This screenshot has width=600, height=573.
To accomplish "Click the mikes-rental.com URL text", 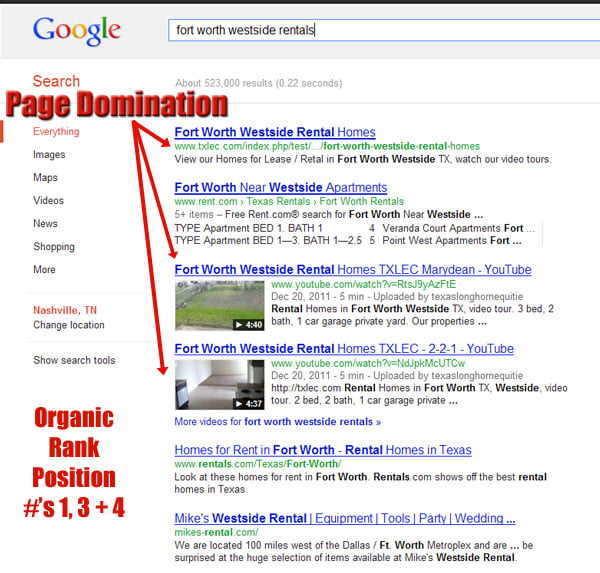I will coord(216,532).
